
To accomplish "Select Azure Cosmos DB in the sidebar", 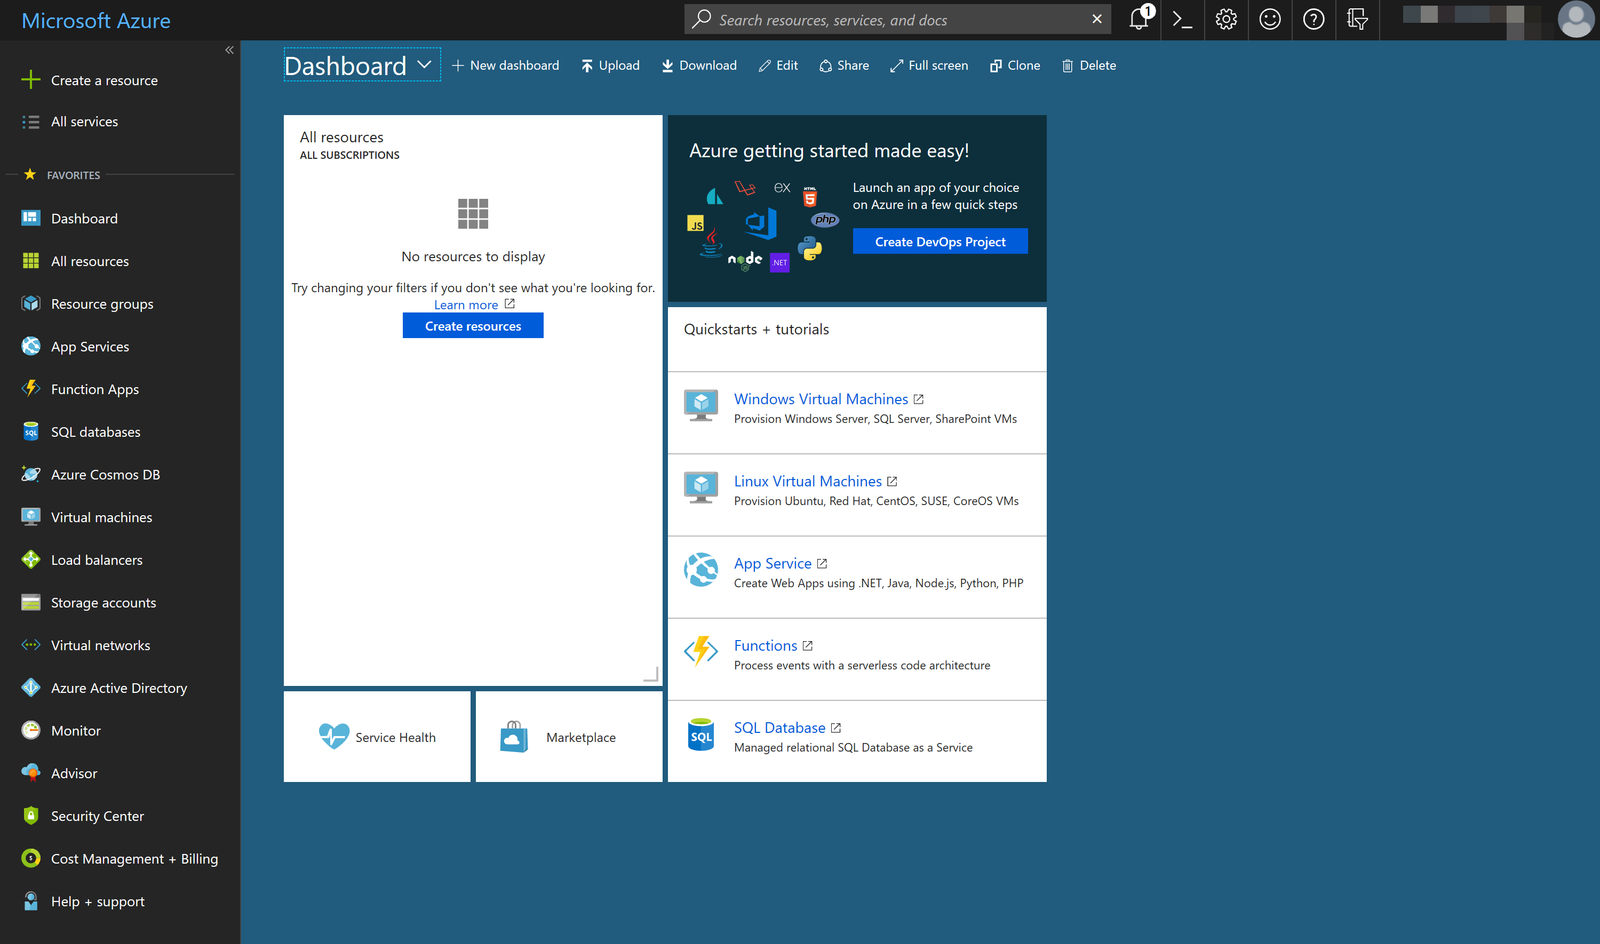I will 105,474.
